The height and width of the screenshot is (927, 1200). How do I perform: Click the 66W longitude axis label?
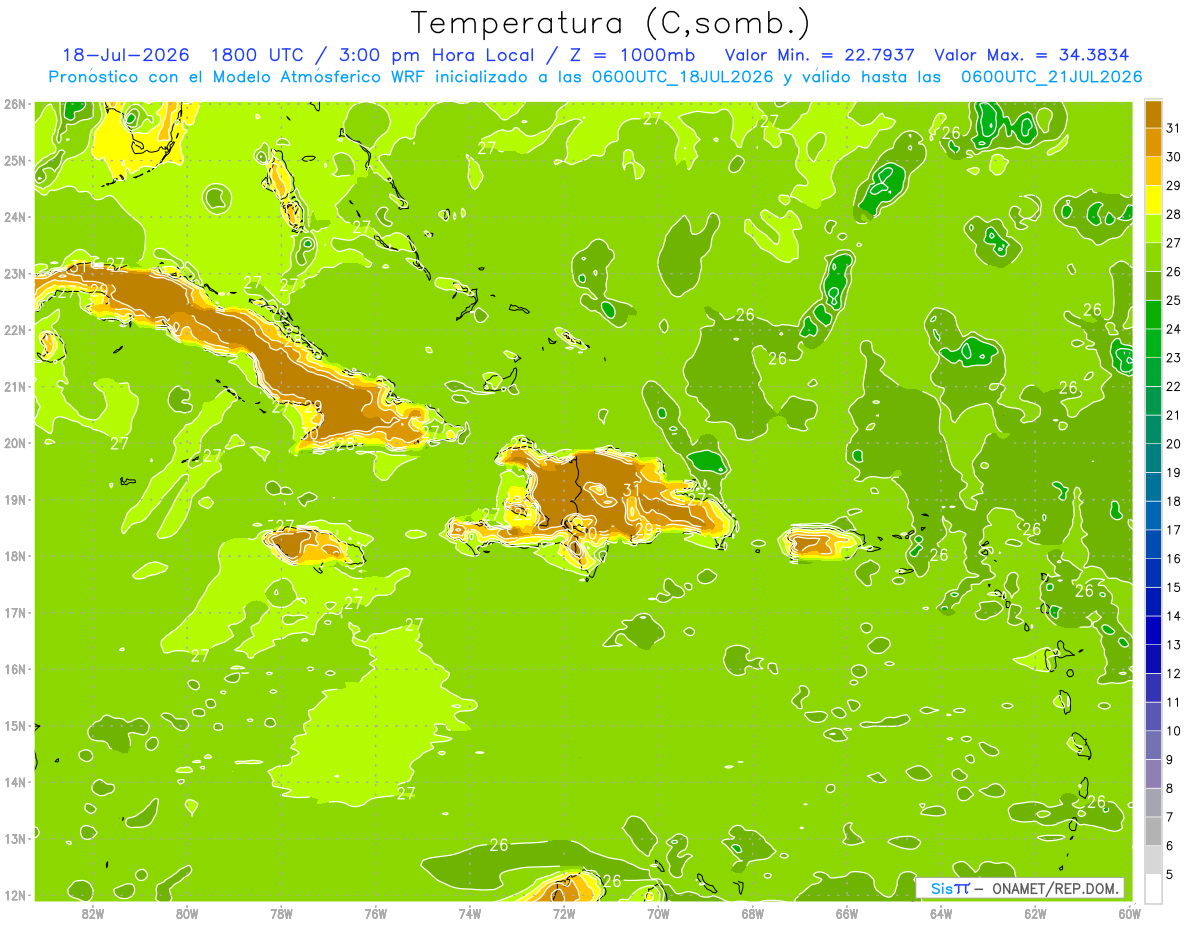tap(847, 913)
